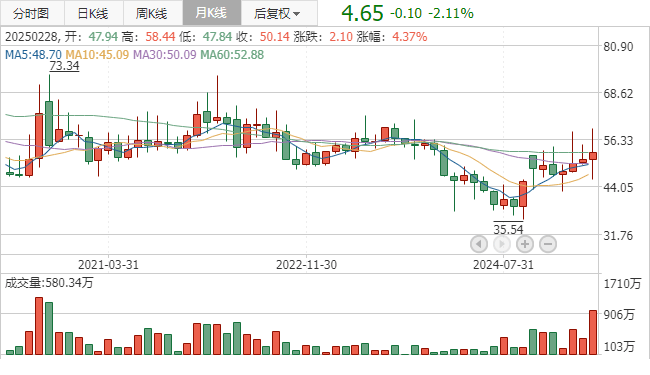The width and height of the screenshot is (650, 375).
Task: Expand the 后复权 dropdown
Action: click(279, 13)
